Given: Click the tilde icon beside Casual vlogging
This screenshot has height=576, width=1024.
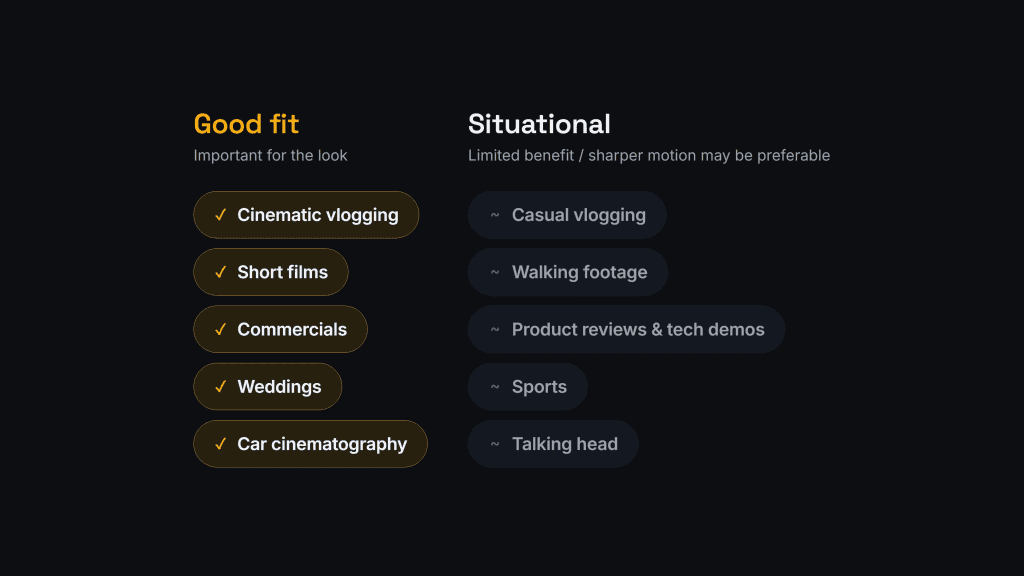Looking at the screenshot, I should (495, 215).
